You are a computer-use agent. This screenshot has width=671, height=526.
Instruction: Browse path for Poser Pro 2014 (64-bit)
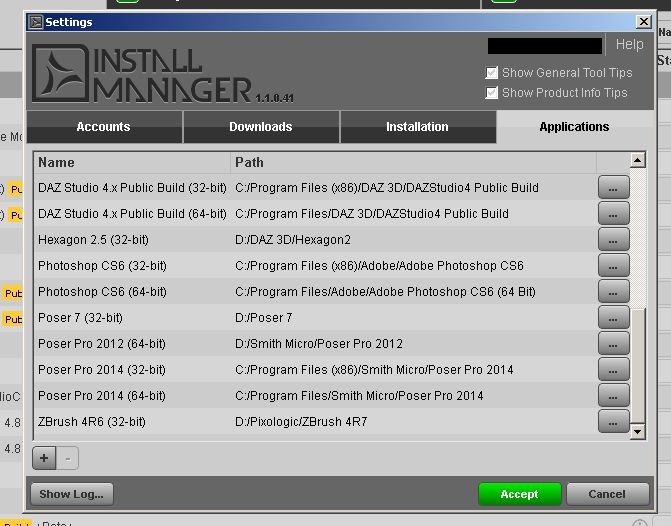point(614,396)
